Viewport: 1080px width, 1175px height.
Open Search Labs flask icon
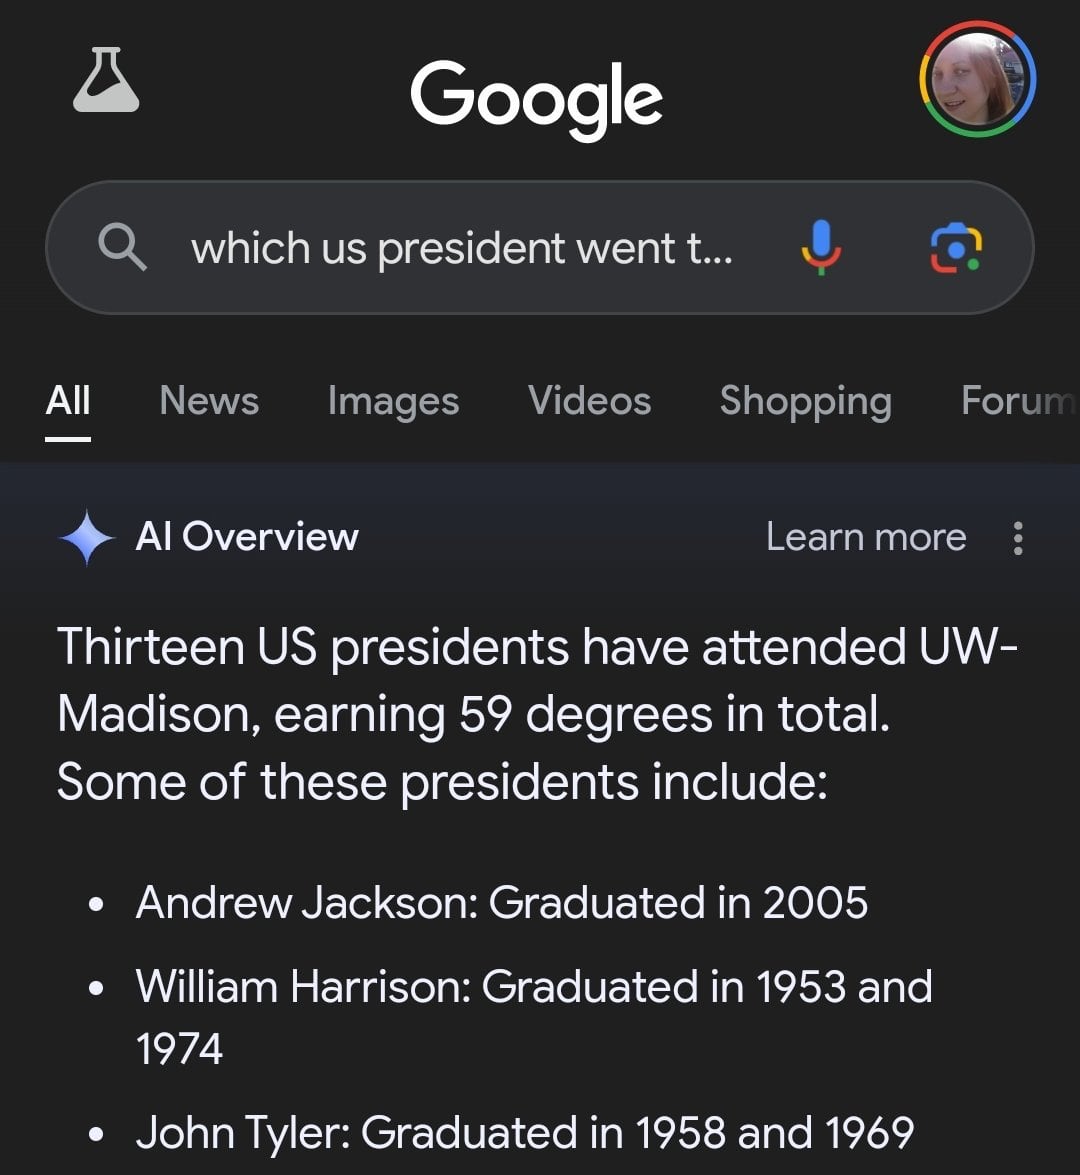106,80
